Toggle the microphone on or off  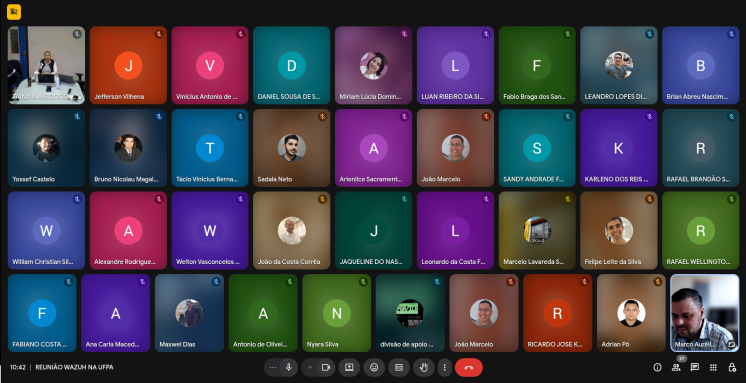pos(288,367)
